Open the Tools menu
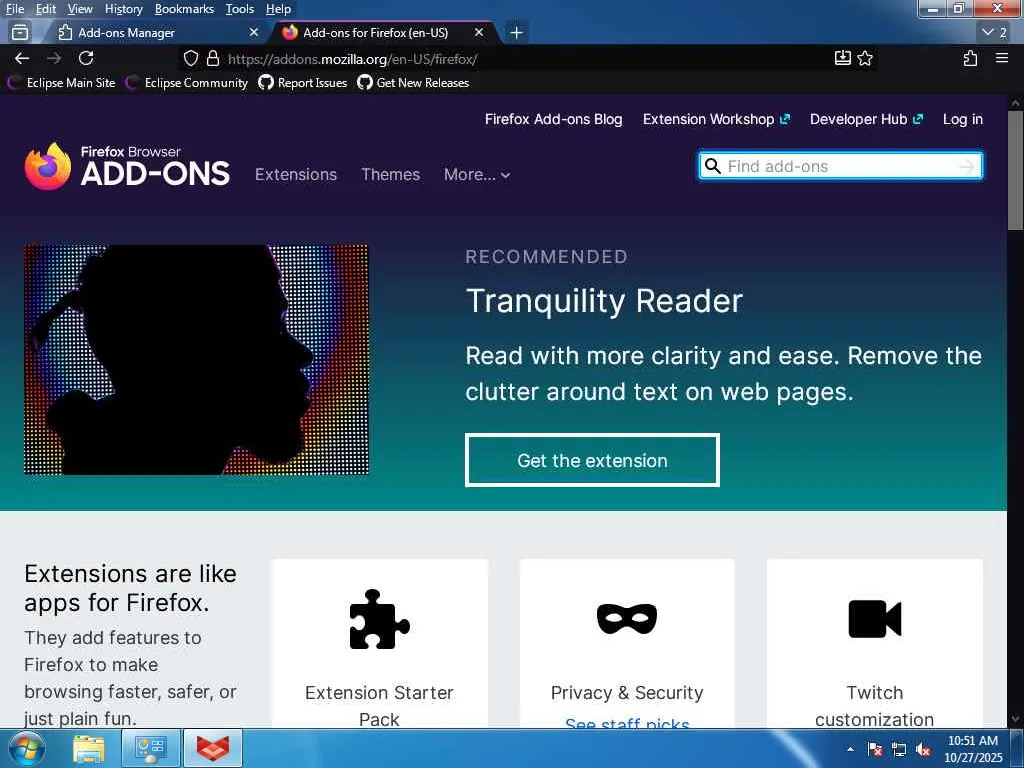The width and height of the screenshot is (1024, 768). pos(240,9)
